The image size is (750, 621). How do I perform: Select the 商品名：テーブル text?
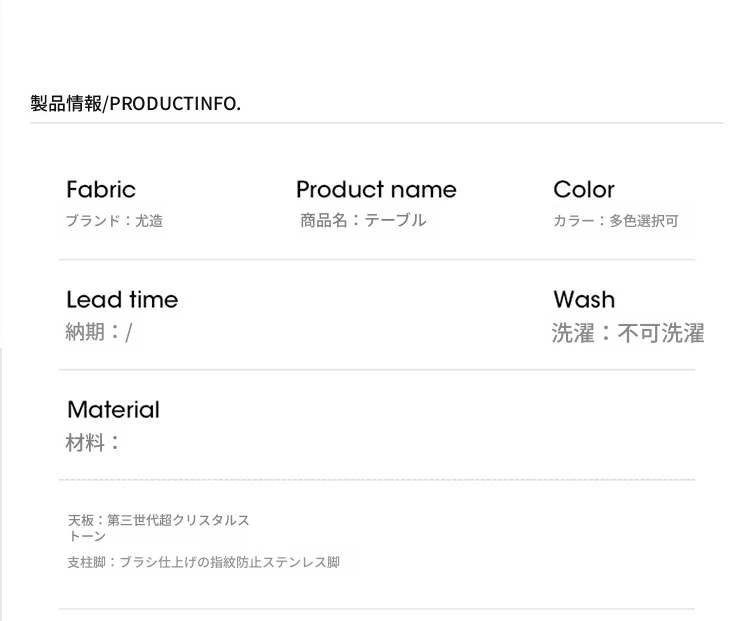pos(363,220)
